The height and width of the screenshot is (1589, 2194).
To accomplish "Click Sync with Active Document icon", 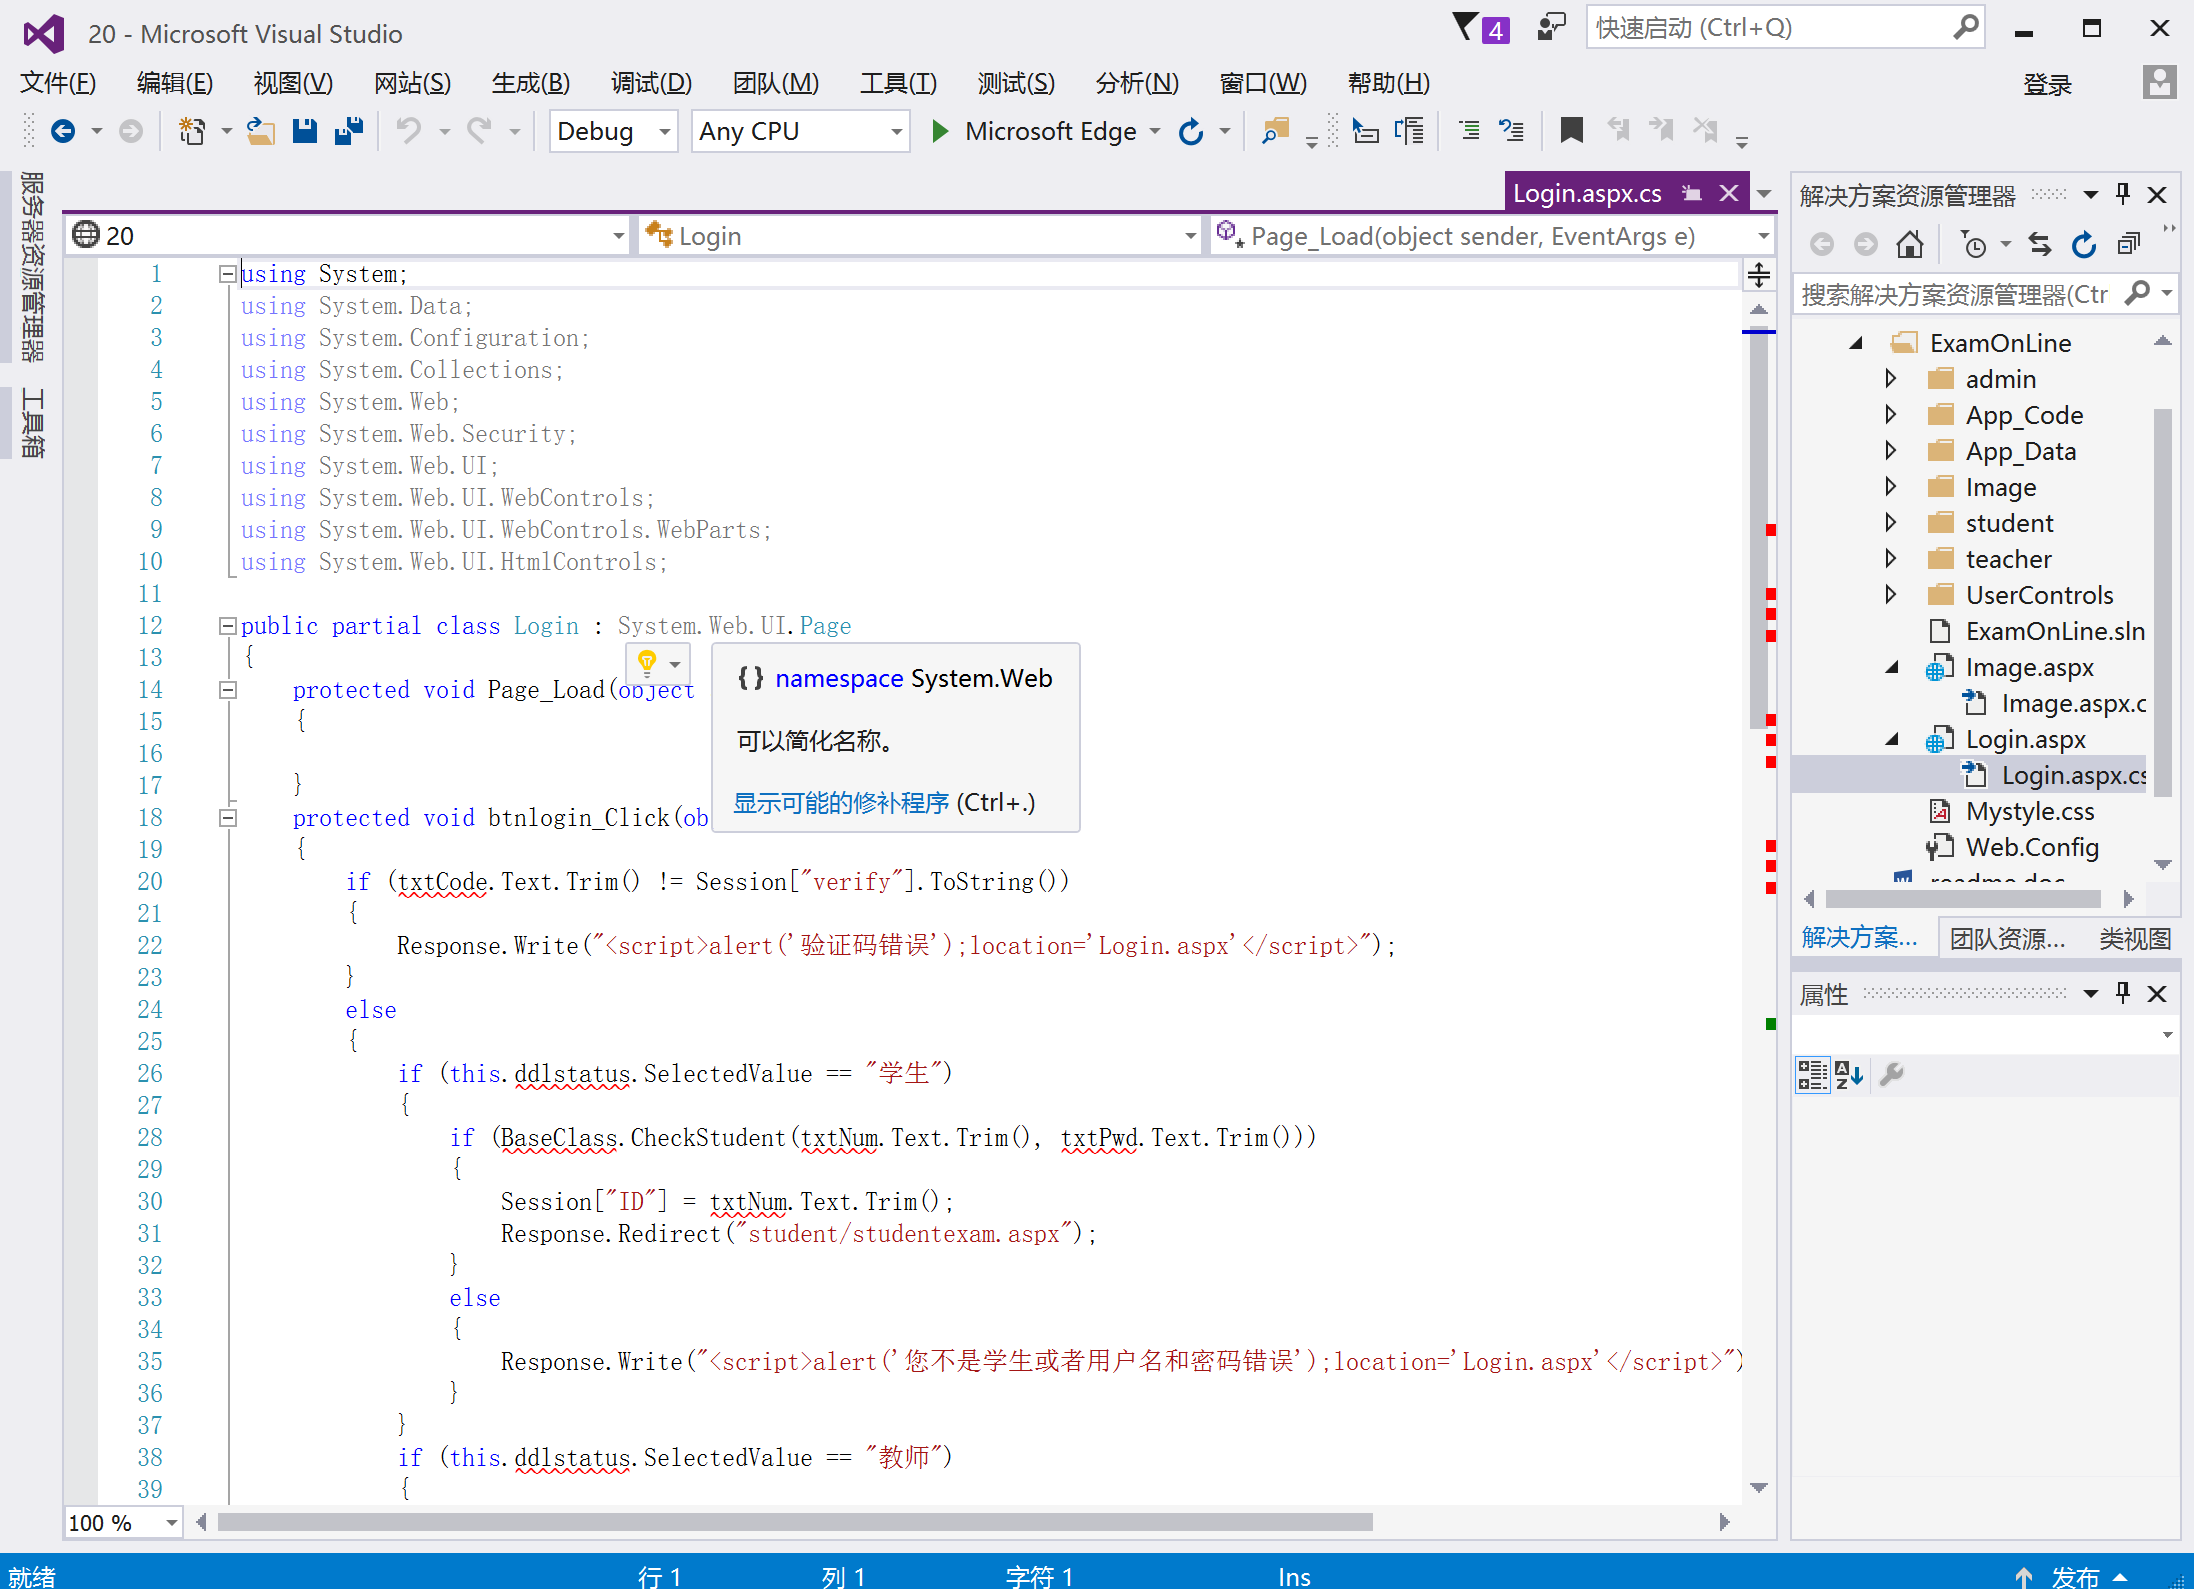I will click(2039, 244).
